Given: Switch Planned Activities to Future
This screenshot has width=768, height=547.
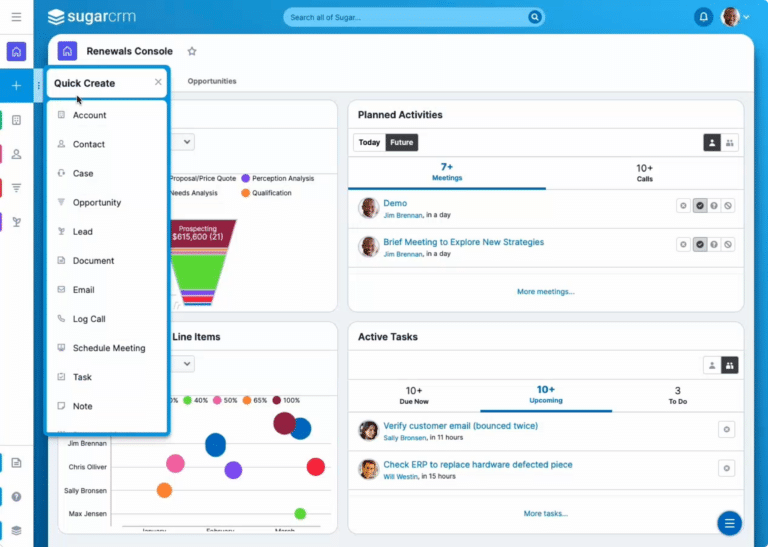Looking at the screenshot, I should click(x=402, y=143).
